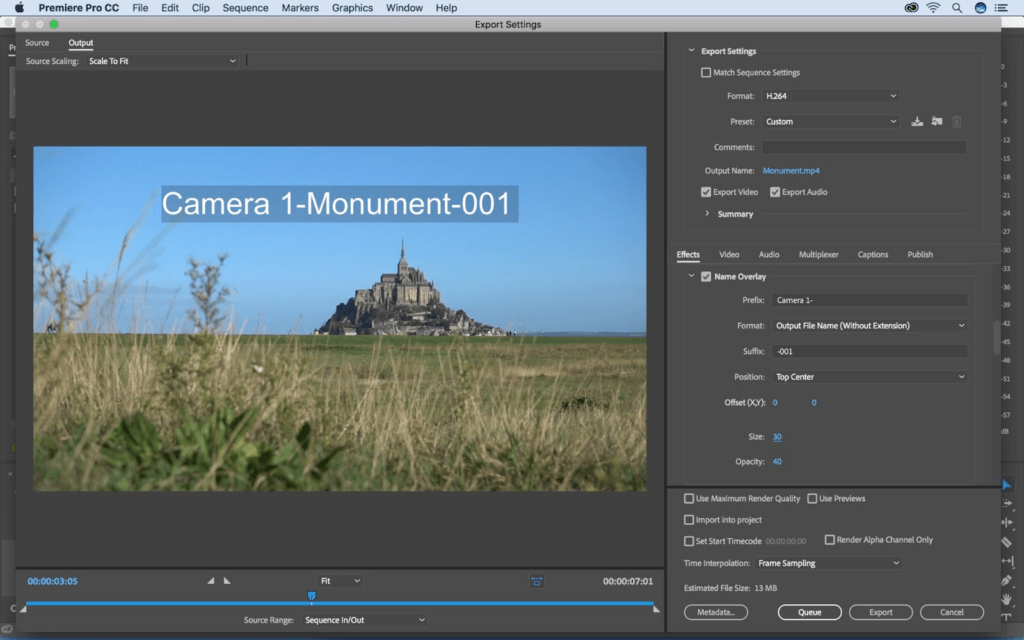The width and height of the screenshot is (1024, 640).
Task: Open the Wi-Fi status menu
Action: point(933,8)
